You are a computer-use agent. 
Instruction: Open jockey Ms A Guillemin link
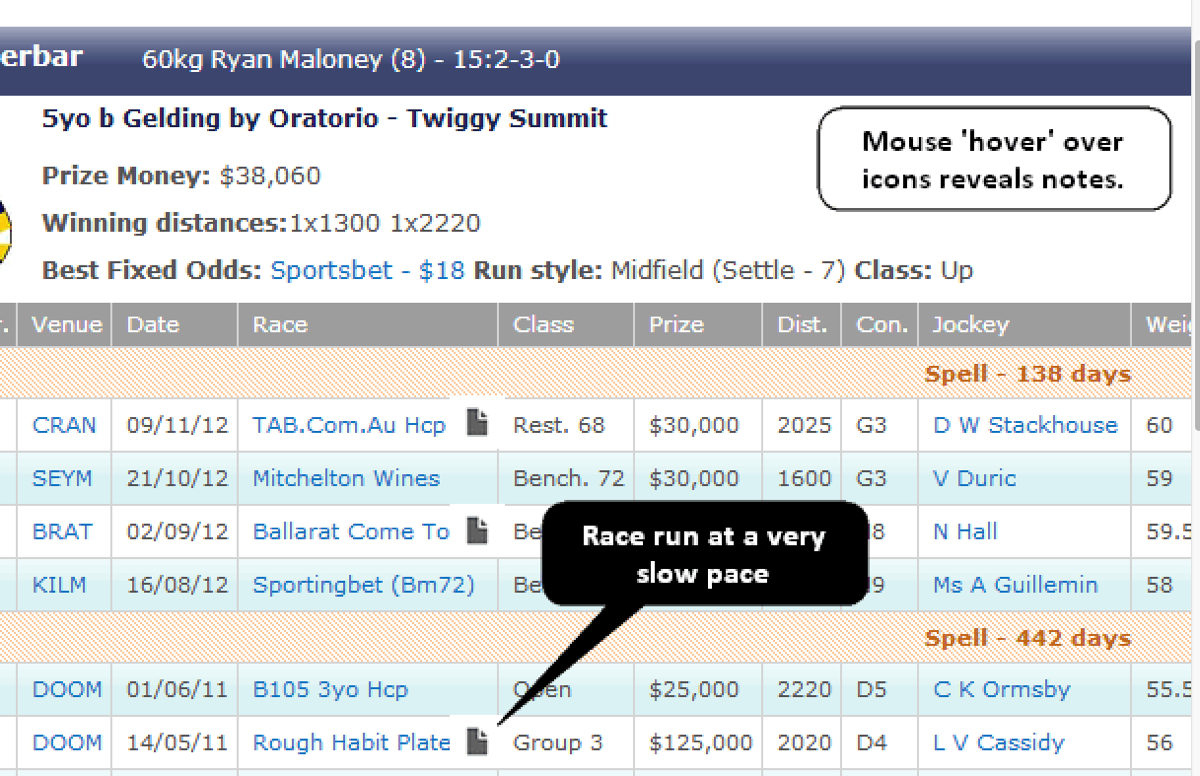coord(1015,584)
